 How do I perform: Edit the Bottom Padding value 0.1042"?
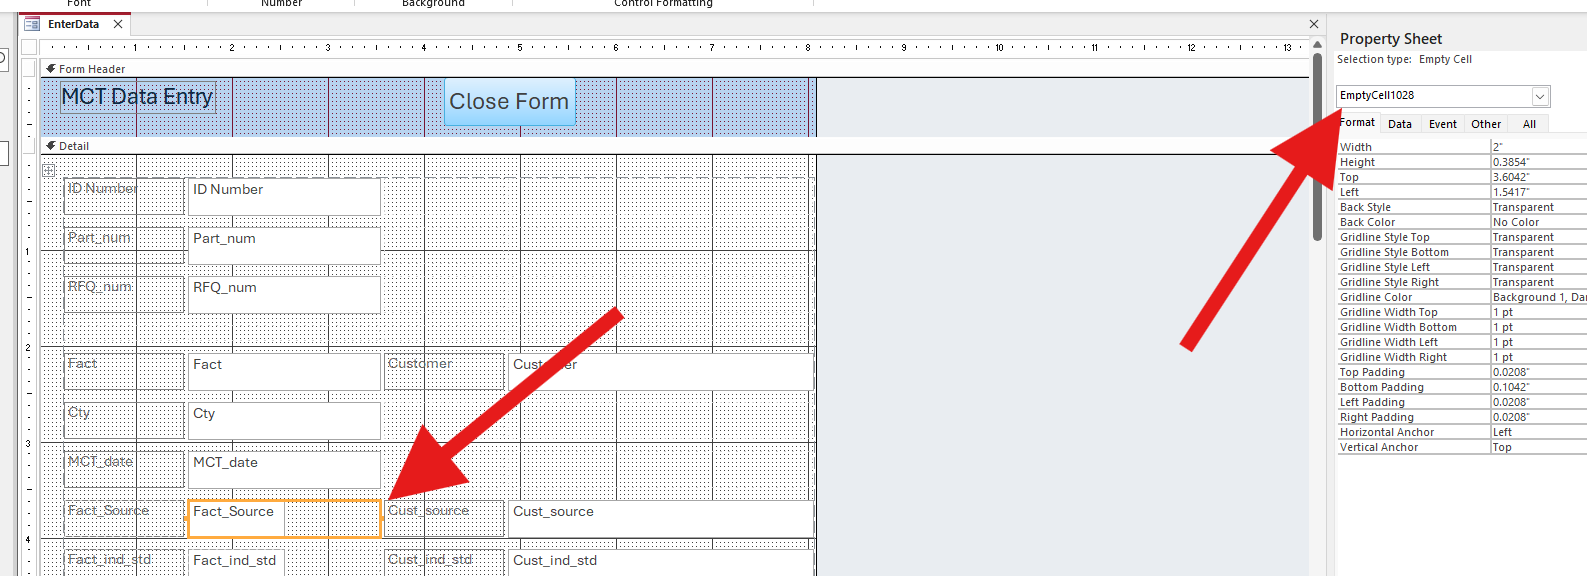pyautogui.click(x=1538, y=387)
